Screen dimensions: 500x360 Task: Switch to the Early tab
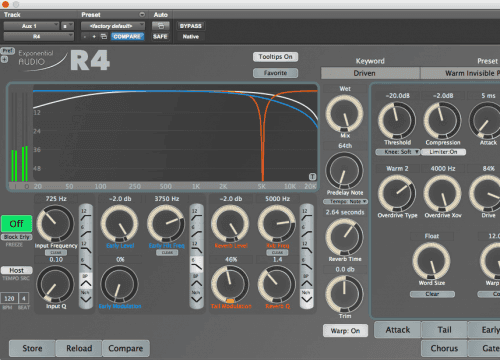tap(484, 330)
